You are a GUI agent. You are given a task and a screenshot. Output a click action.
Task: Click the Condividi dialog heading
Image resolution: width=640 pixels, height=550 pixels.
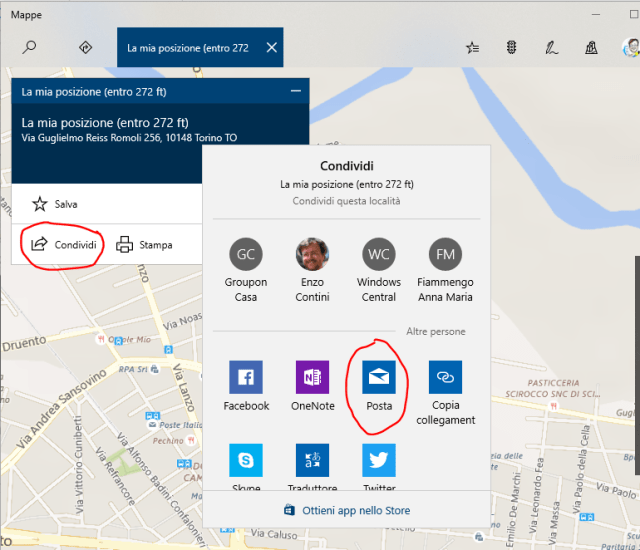tap(347, 166)
